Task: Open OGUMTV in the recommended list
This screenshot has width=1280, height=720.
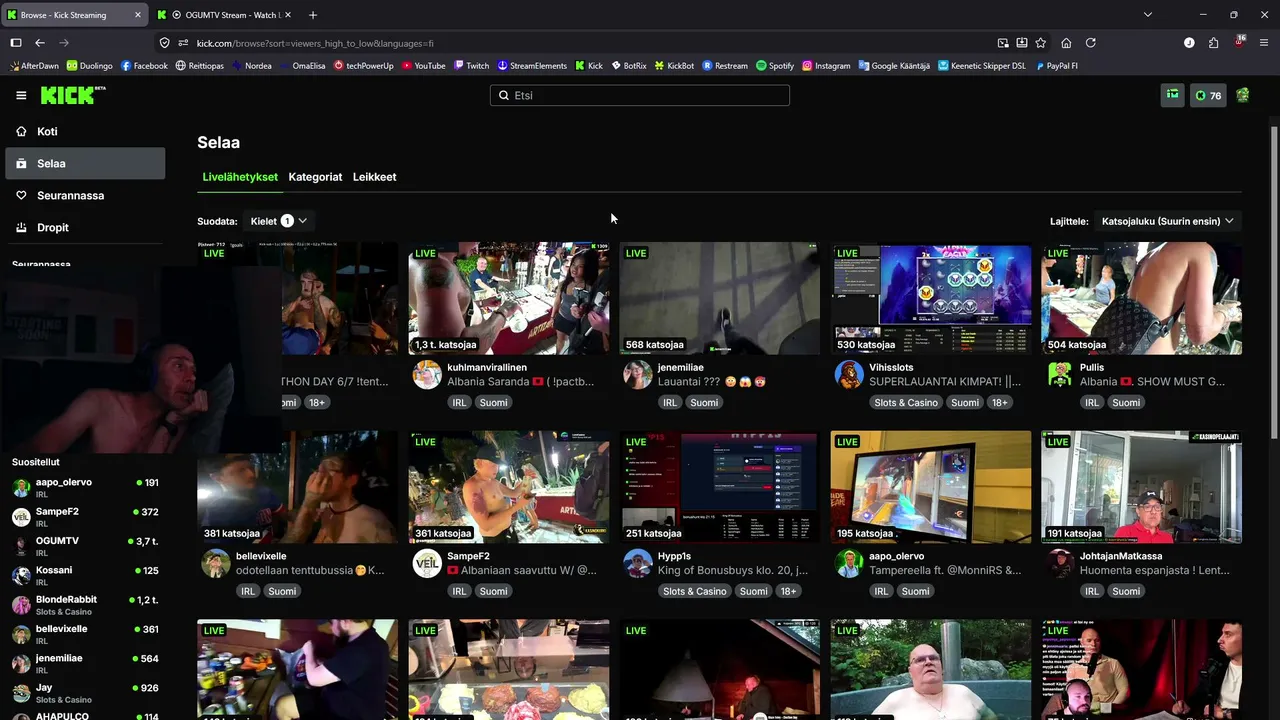Action: coord(85,545)
